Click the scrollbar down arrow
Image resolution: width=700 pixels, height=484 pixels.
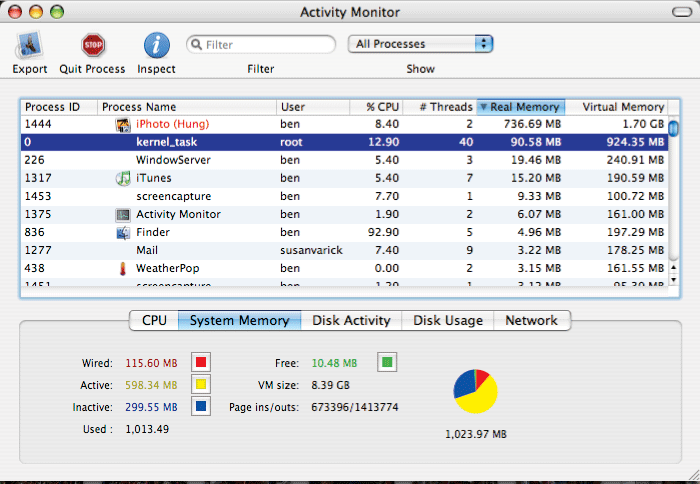point(674,280)
